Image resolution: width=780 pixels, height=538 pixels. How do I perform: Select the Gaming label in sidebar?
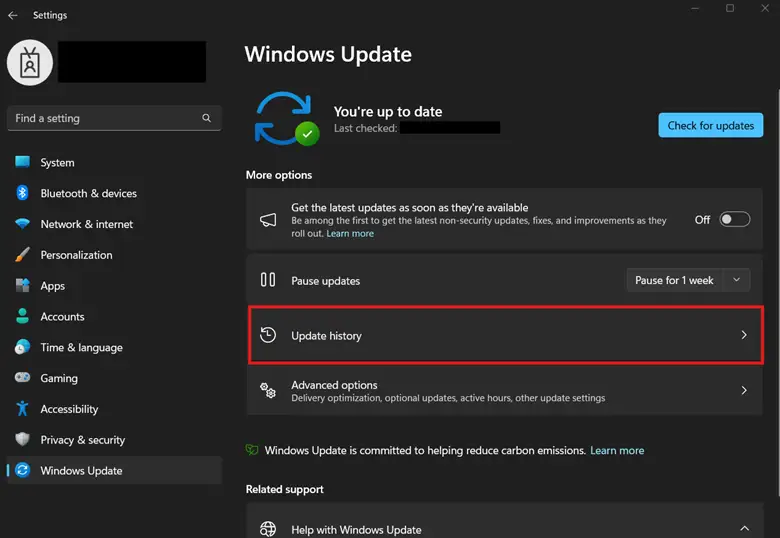click(x=59, y=378)
